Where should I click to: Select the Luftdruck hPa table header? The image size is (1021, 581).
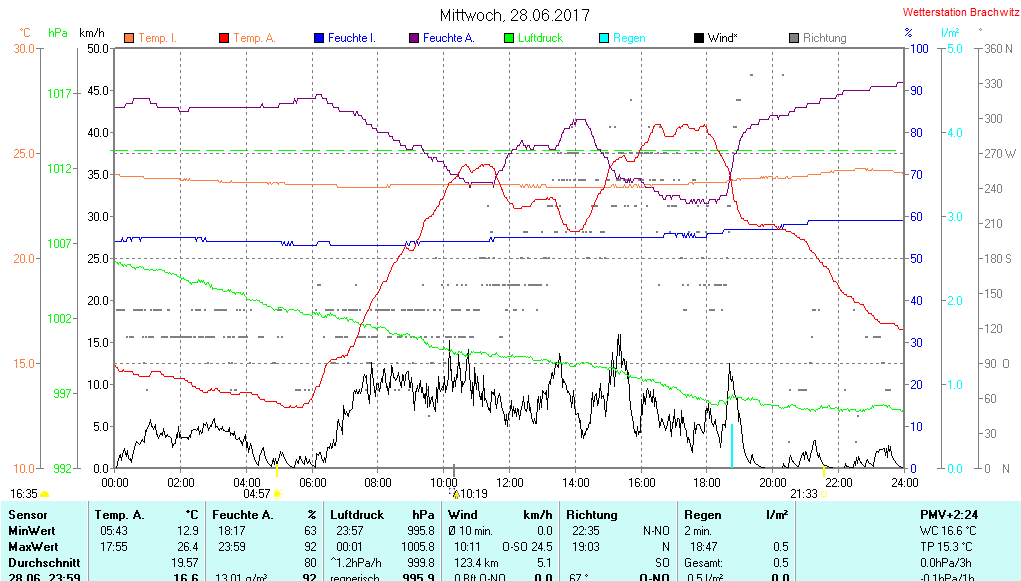382,514
